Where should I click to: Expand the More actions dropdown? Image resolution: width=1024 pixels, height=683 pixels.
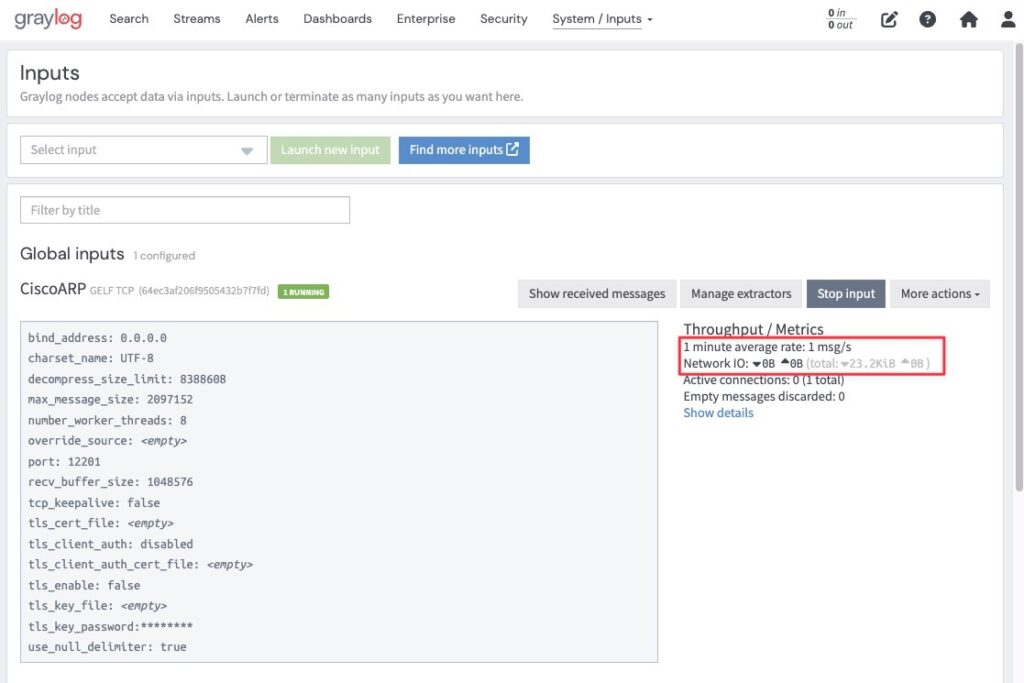[940, 294]
